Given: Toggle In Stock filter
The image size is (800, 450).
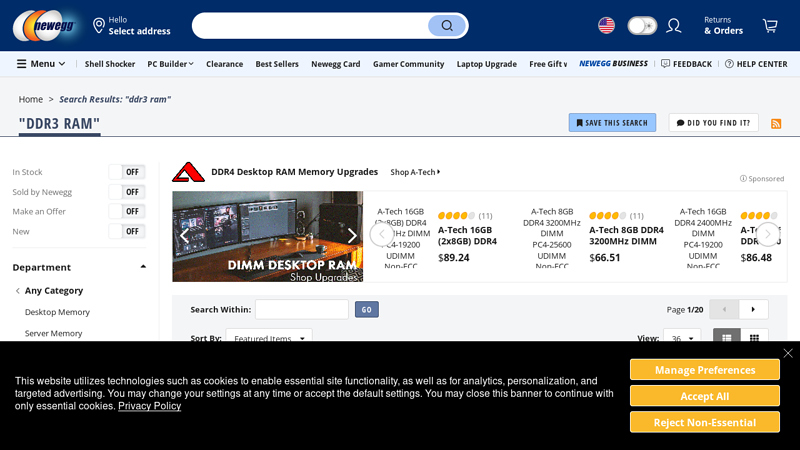Looking at the screenshot, I should point(127,172).
